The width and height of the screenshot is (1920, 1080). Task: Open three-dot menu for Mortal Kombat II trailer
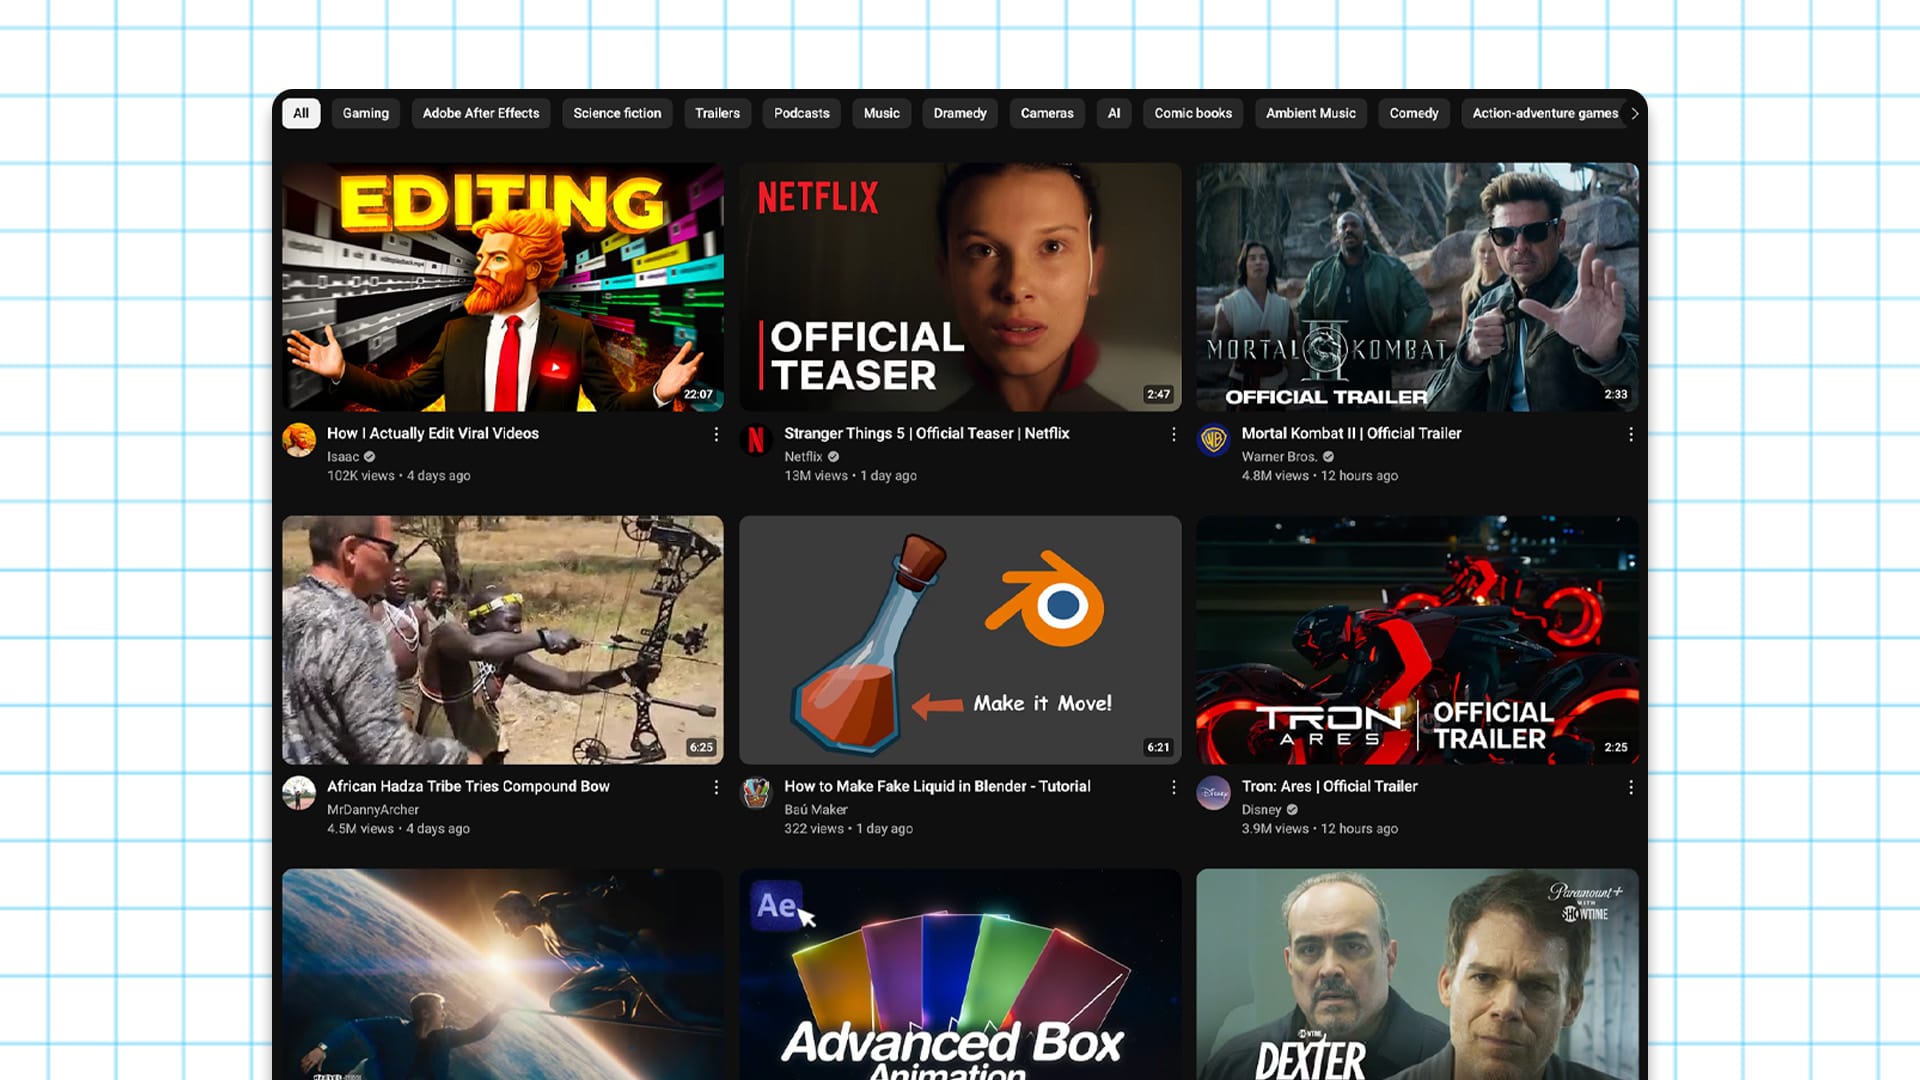(1630, 434)
